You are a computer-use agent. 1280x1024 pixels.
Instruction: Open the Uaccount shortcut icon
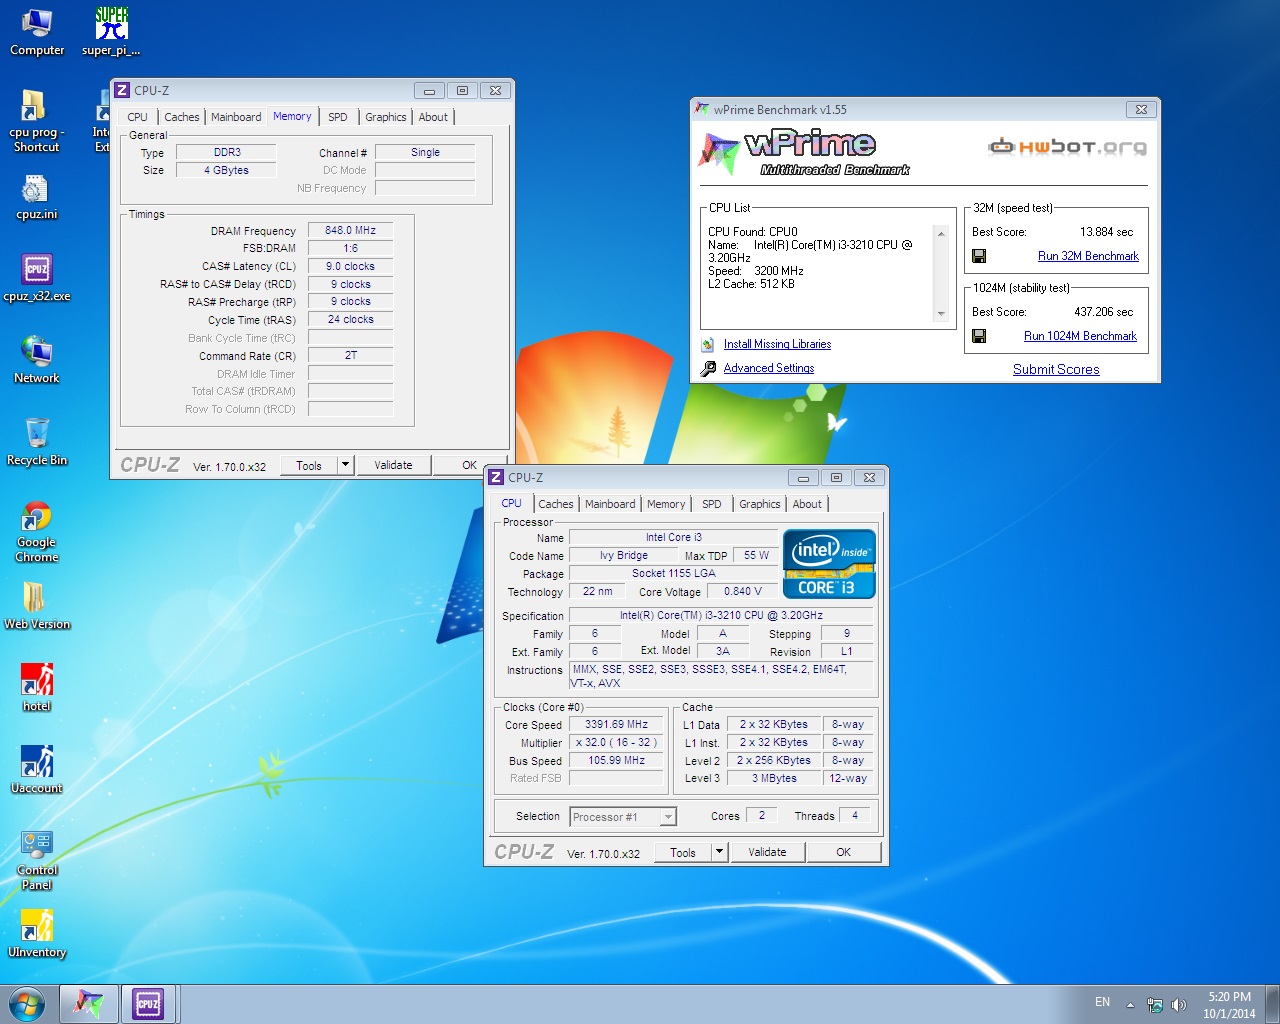pyautogui.click(x=37, y=770)
